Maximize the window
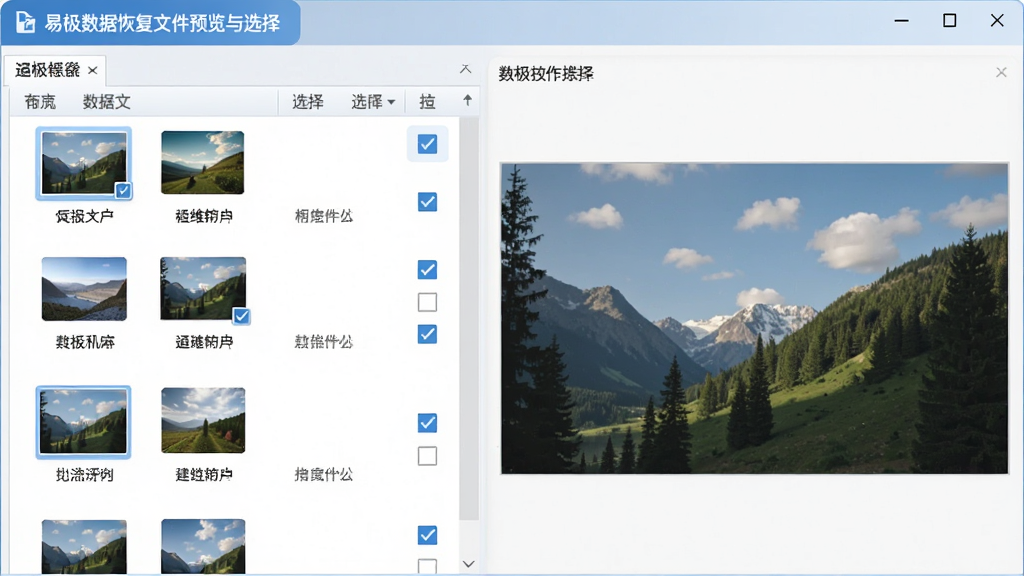1024x576 pixels. [x=950, y=21]
